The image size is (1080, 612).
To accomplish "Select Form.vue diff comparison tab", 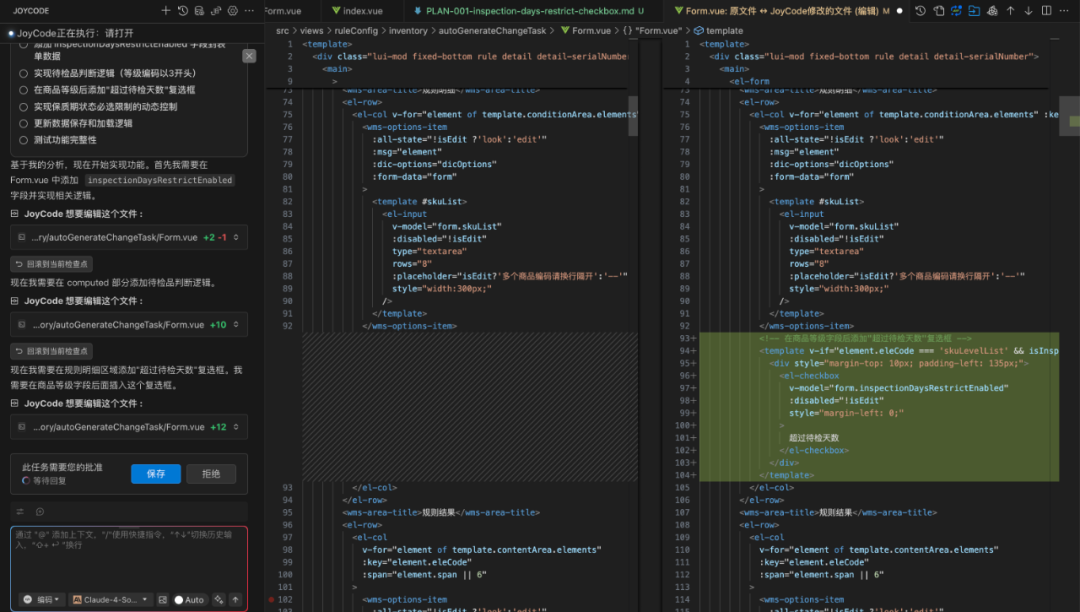I will pos(788,10).
